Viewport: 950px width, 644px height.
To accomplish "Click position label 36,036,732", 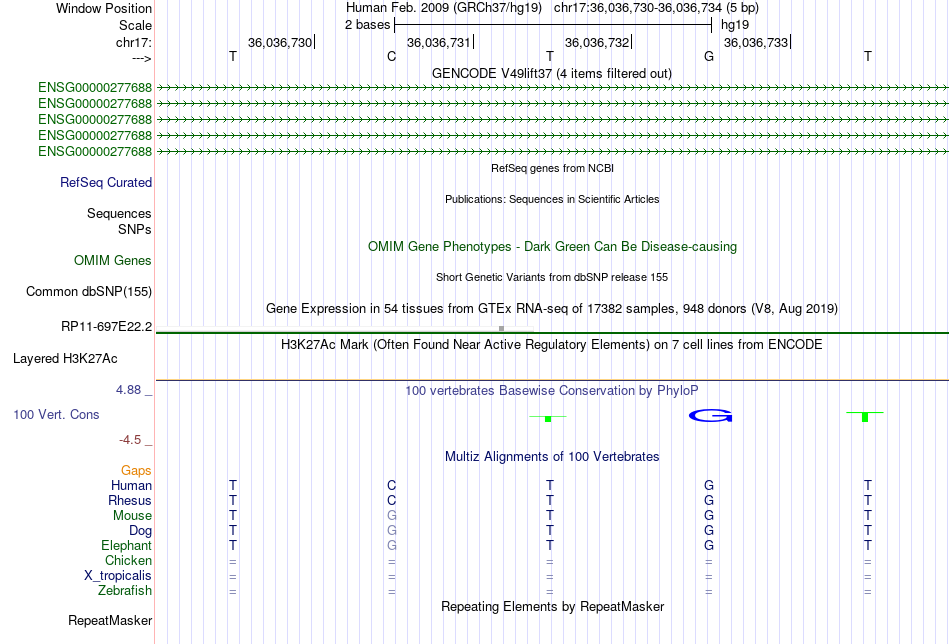I will [597, 42].
